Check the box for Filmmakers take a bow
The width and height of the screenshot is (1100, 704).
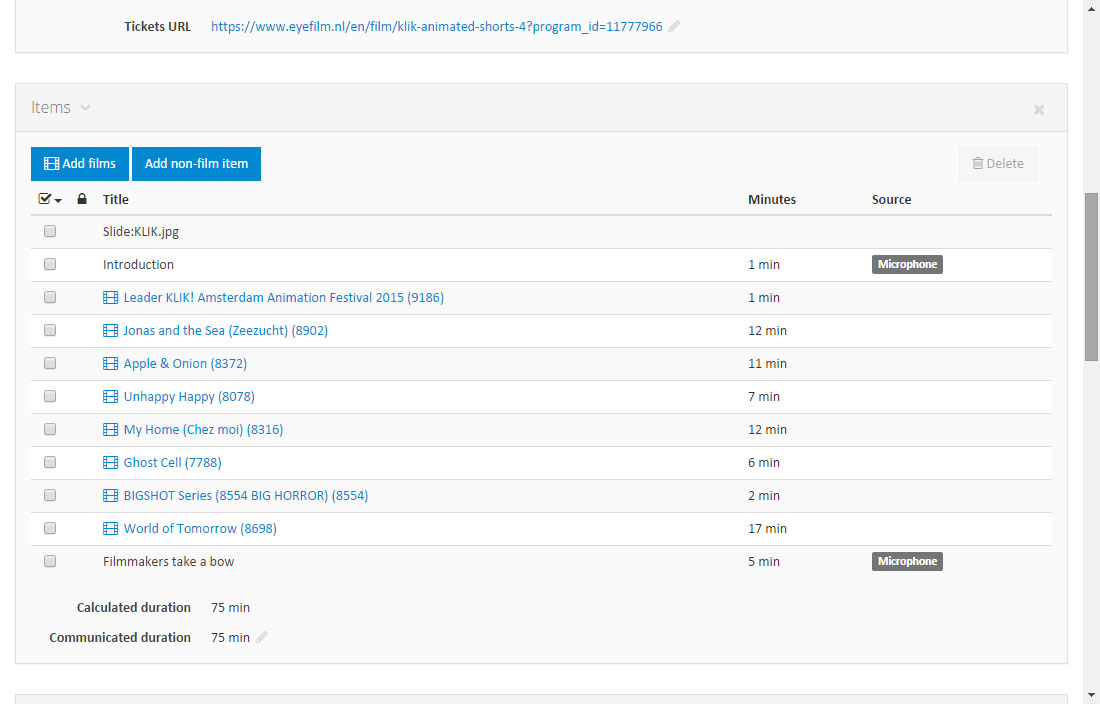pos(50,562)
